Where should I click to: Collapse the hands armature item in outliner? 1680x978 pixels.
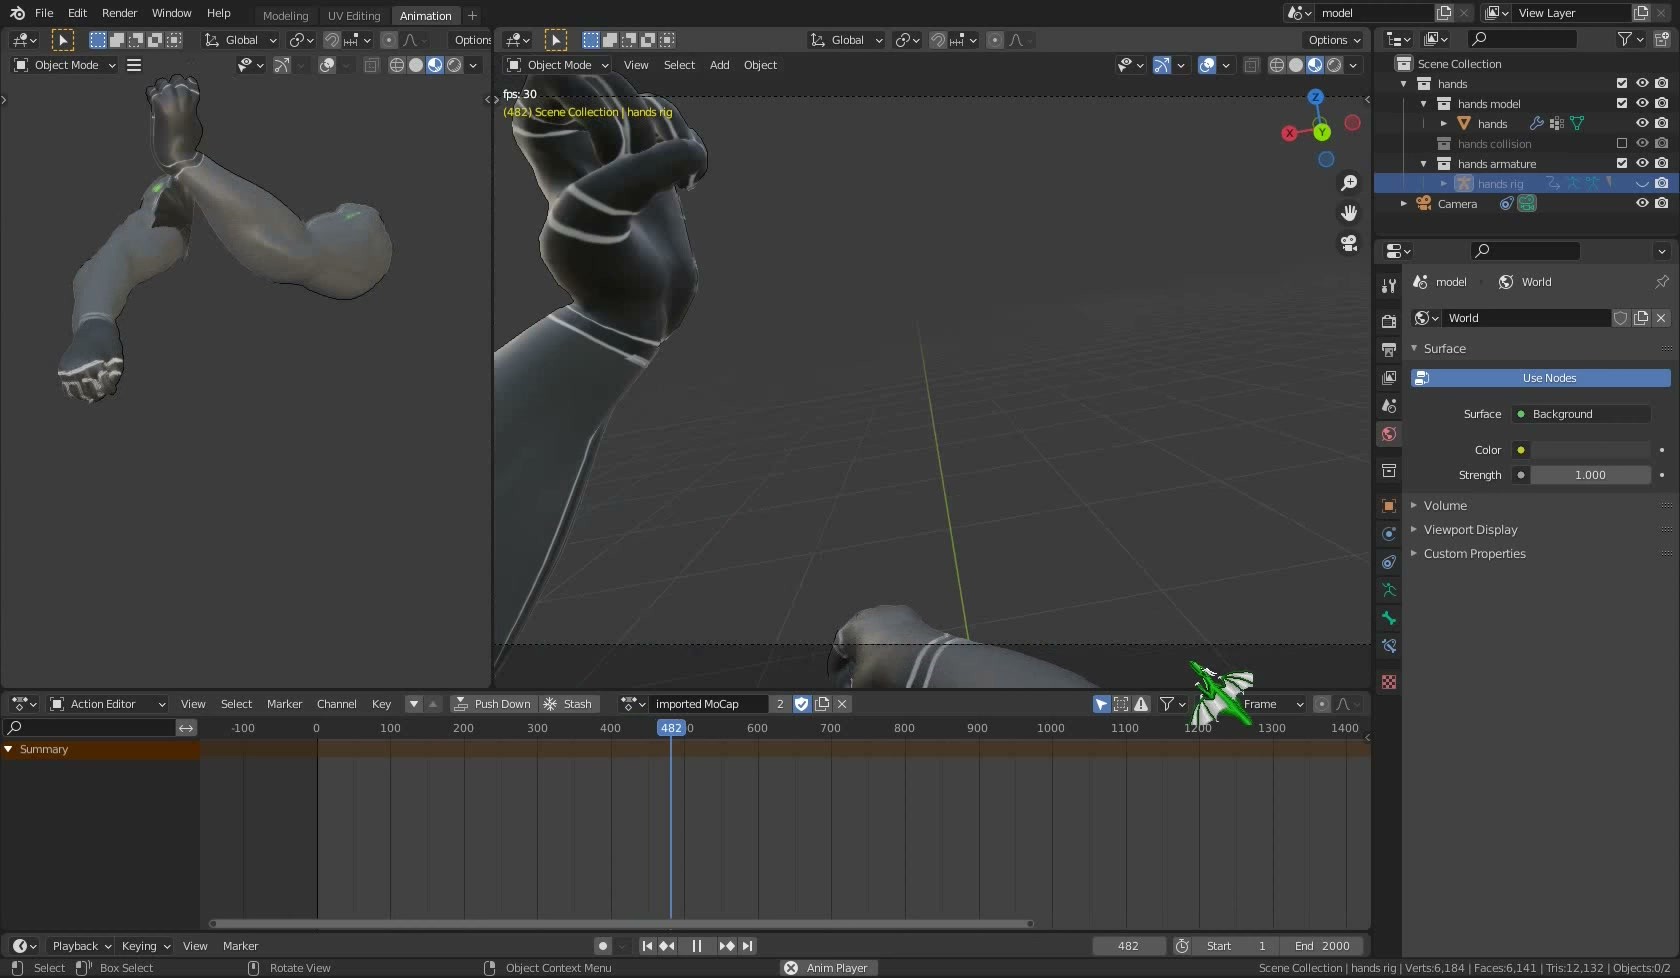point(1422,163)
